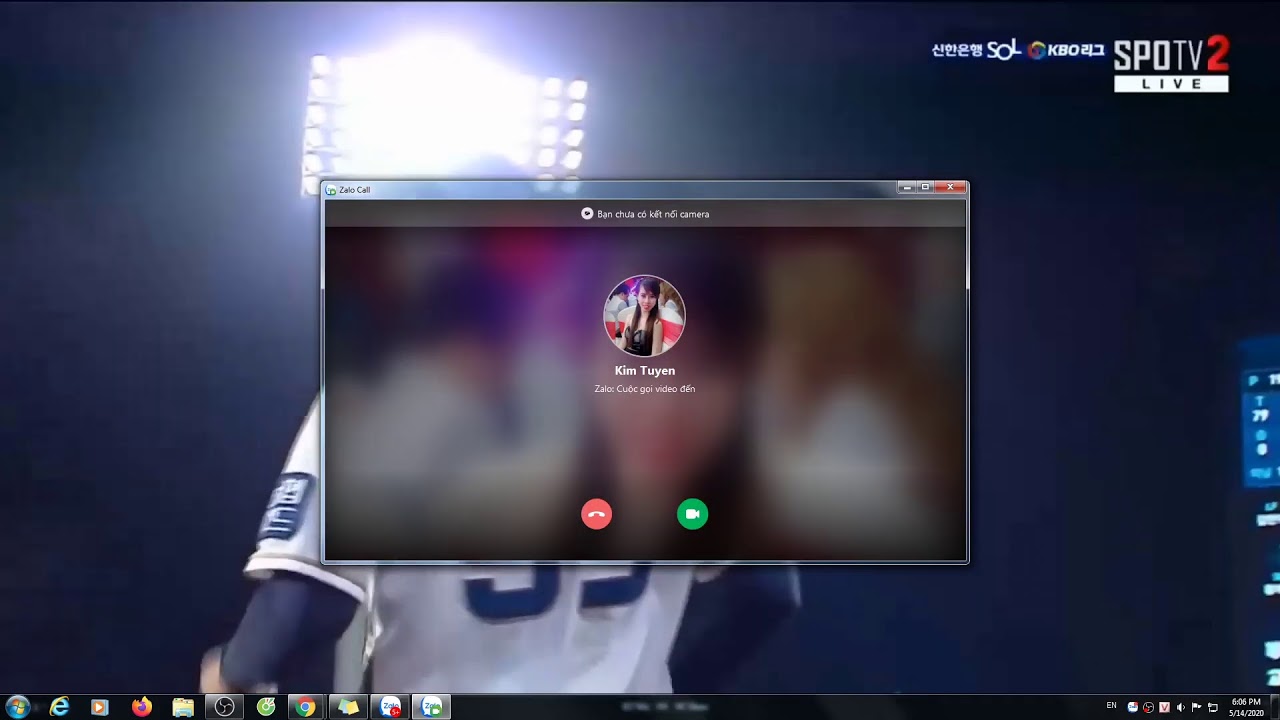
Task: Click the Show Desktop strip at taskbar end
Action: click(1274, 707)
